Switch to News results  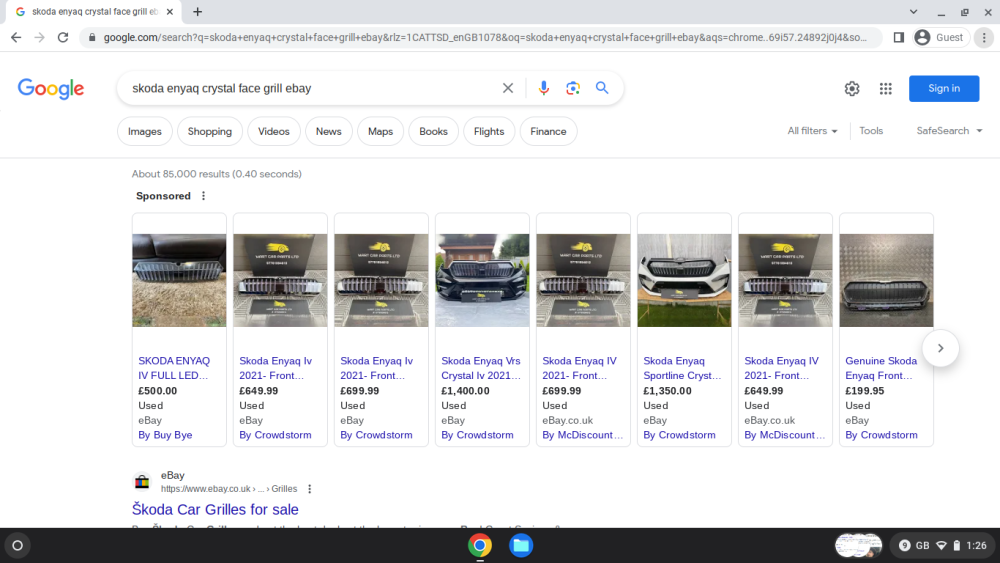tap(328, 131)
